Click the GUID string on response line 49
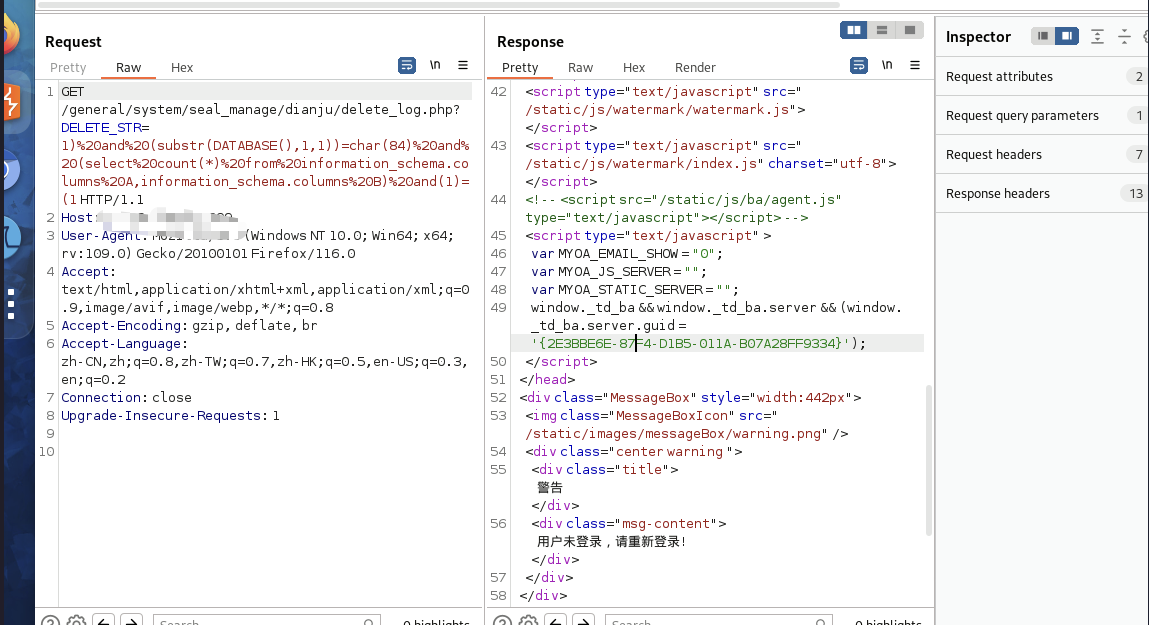The width and height of the screenshot is (1149, 625). [690, 343]
